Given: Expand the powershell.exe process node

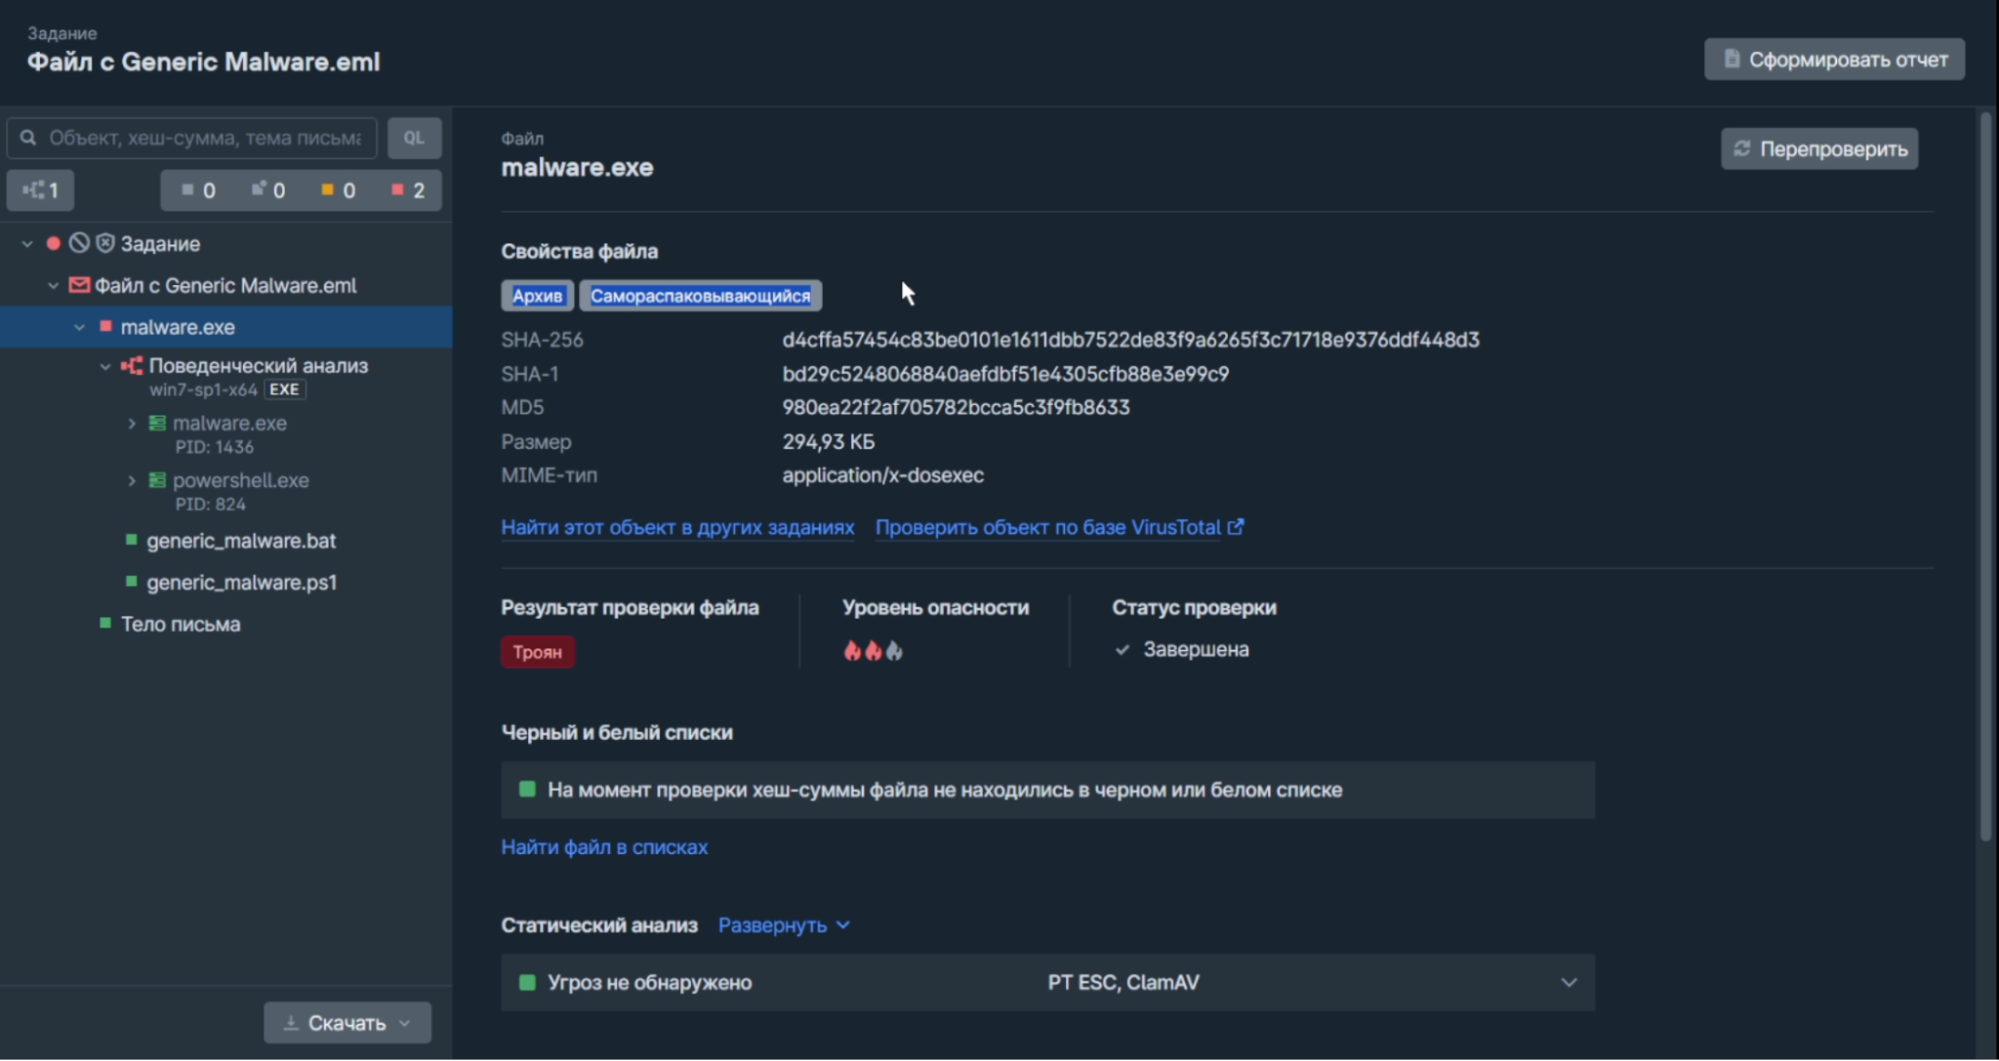Looking at the screenshot, I should coord(132,481).
